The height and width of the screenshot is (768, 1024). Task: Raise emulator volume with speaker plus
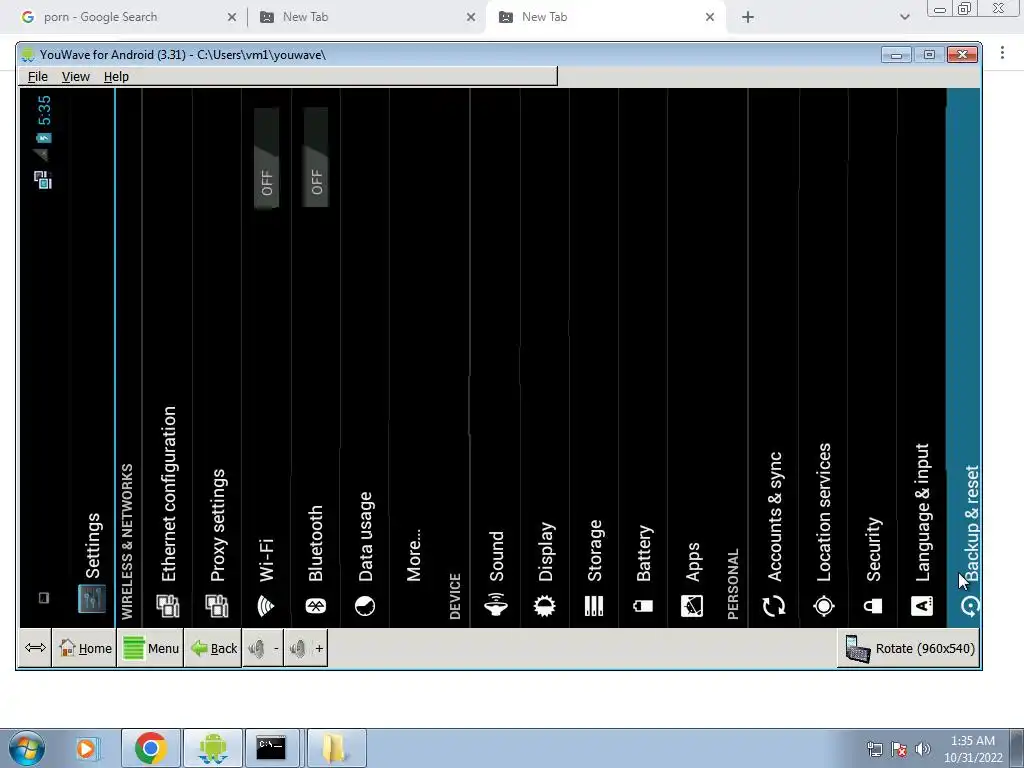click(x=306, y=648)
